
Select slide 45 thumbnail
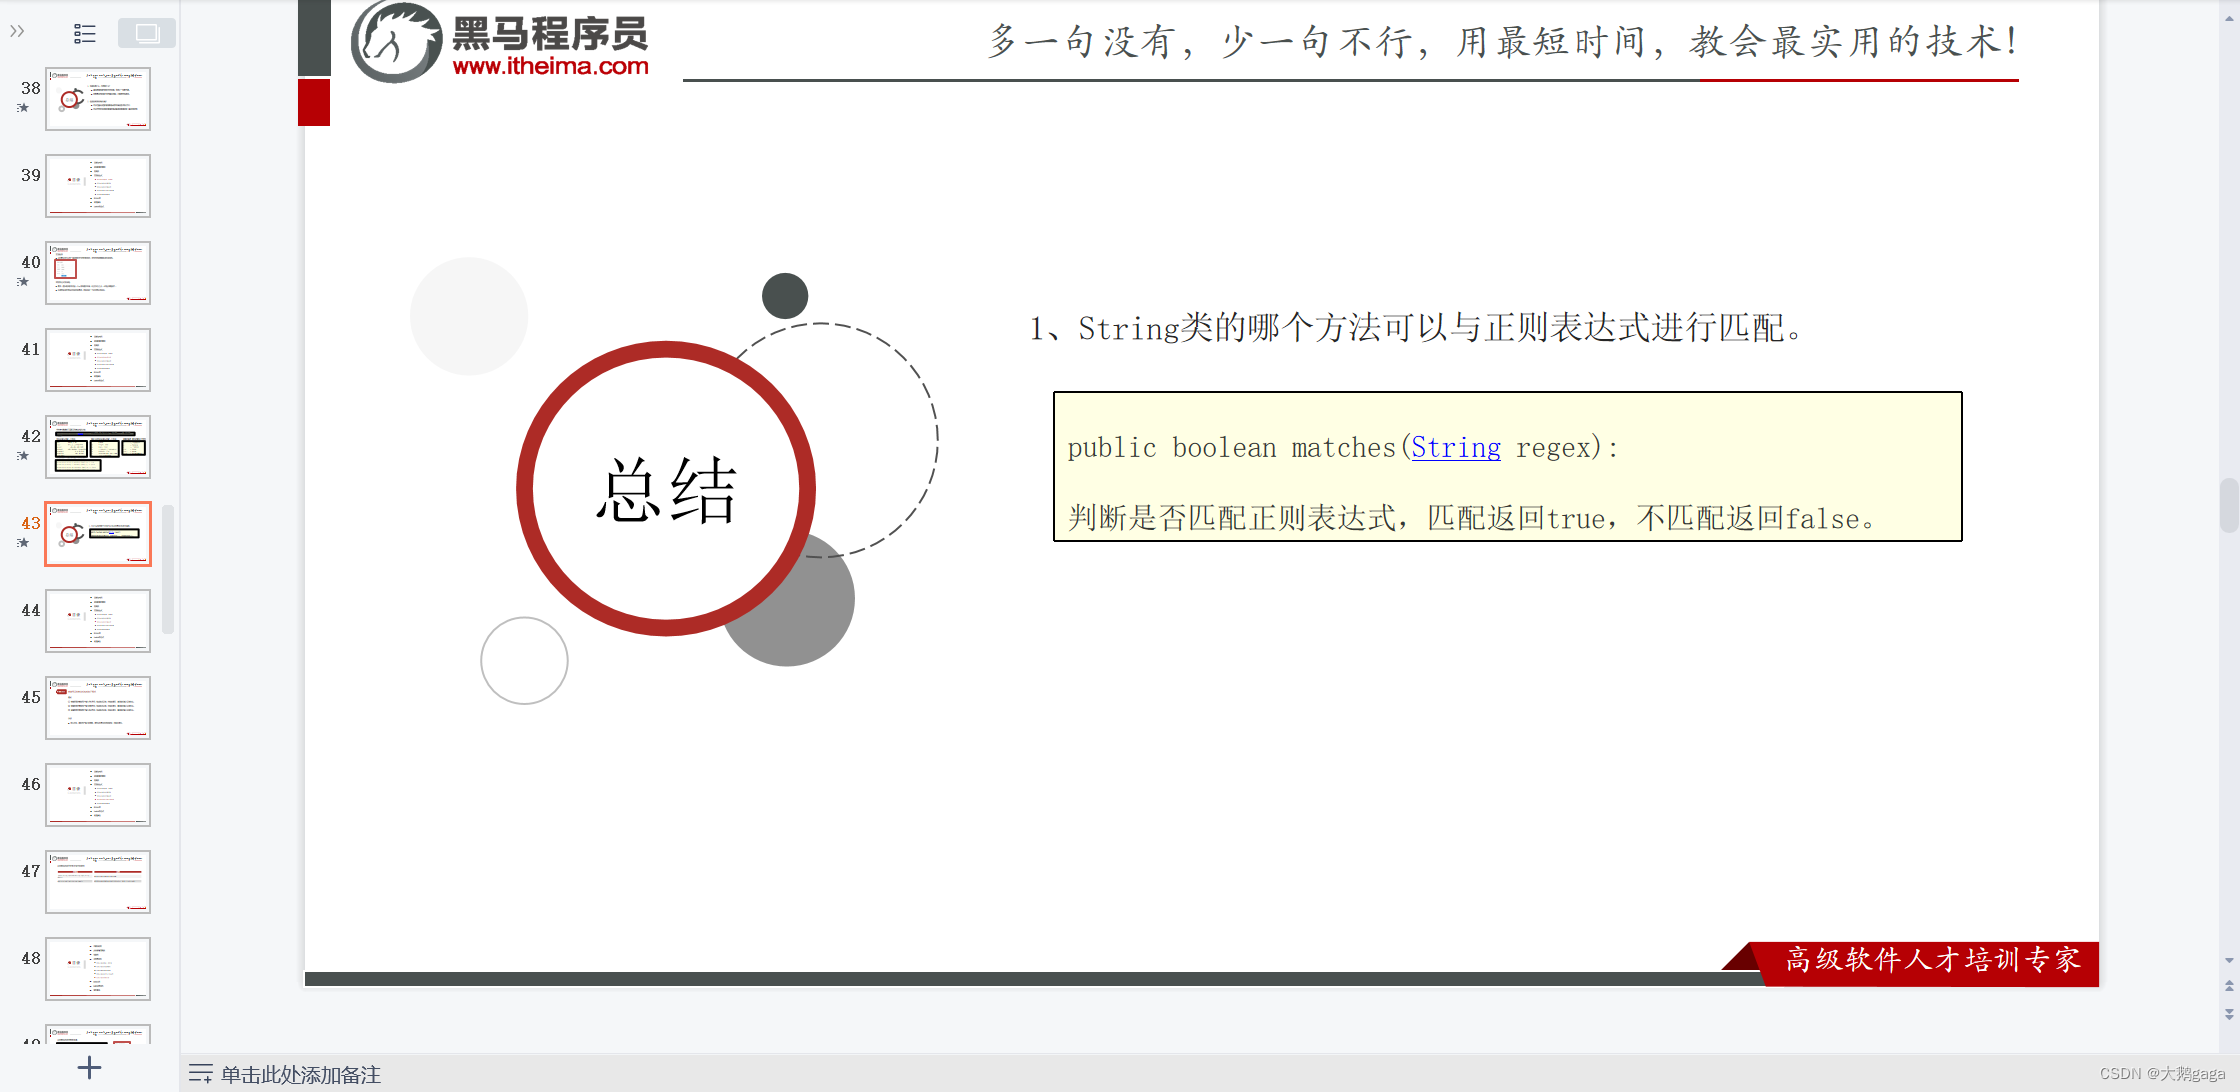click(98, 708)
